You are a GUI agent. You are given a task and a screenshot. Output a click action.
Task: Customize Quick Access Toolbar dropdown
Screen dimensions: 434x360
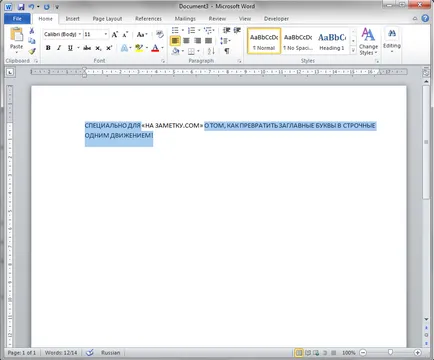pos(57,7)
